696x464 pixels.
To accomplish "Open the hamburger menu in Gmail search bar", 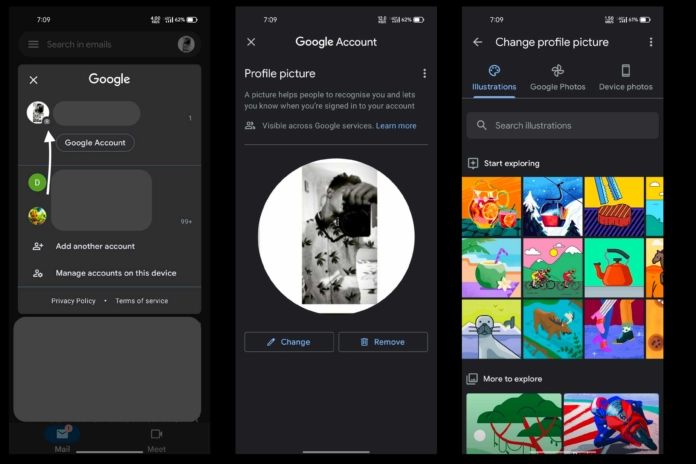I will pos(33,44).
